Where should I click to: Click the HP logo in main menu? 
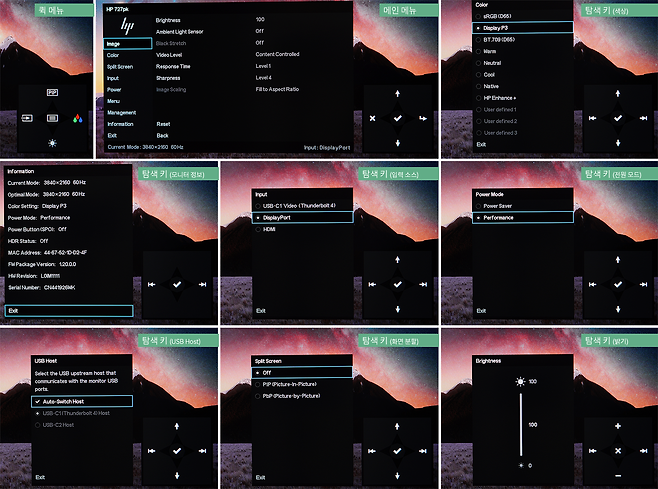125,26
